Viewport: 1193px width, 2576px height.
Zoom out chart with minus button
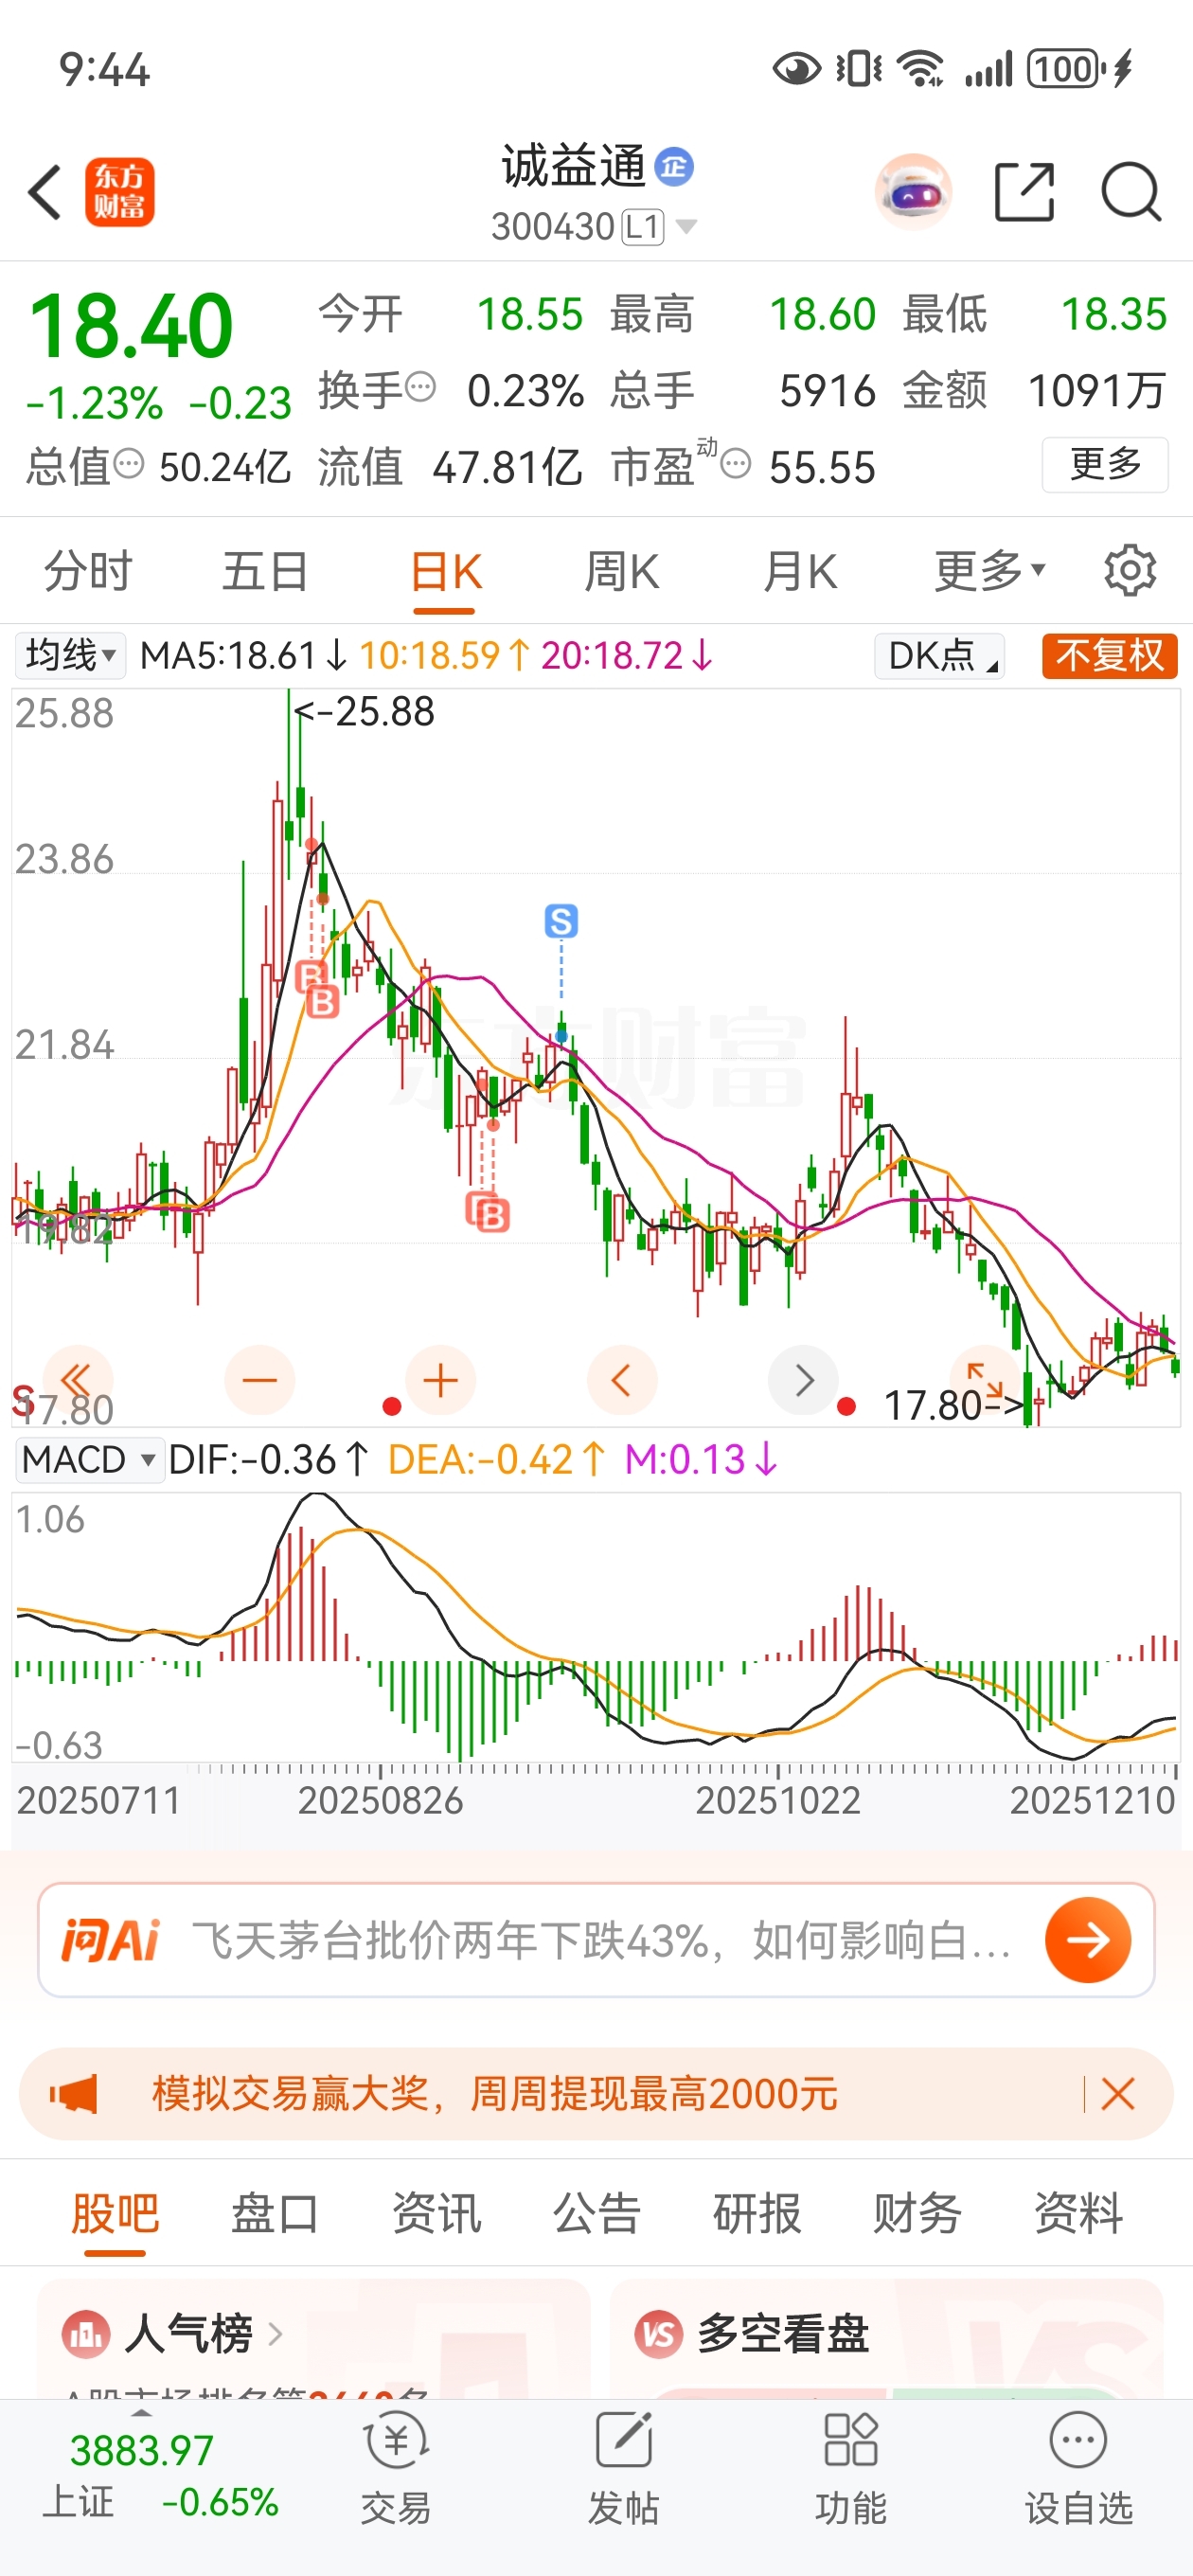click(x=260, y=1380)
